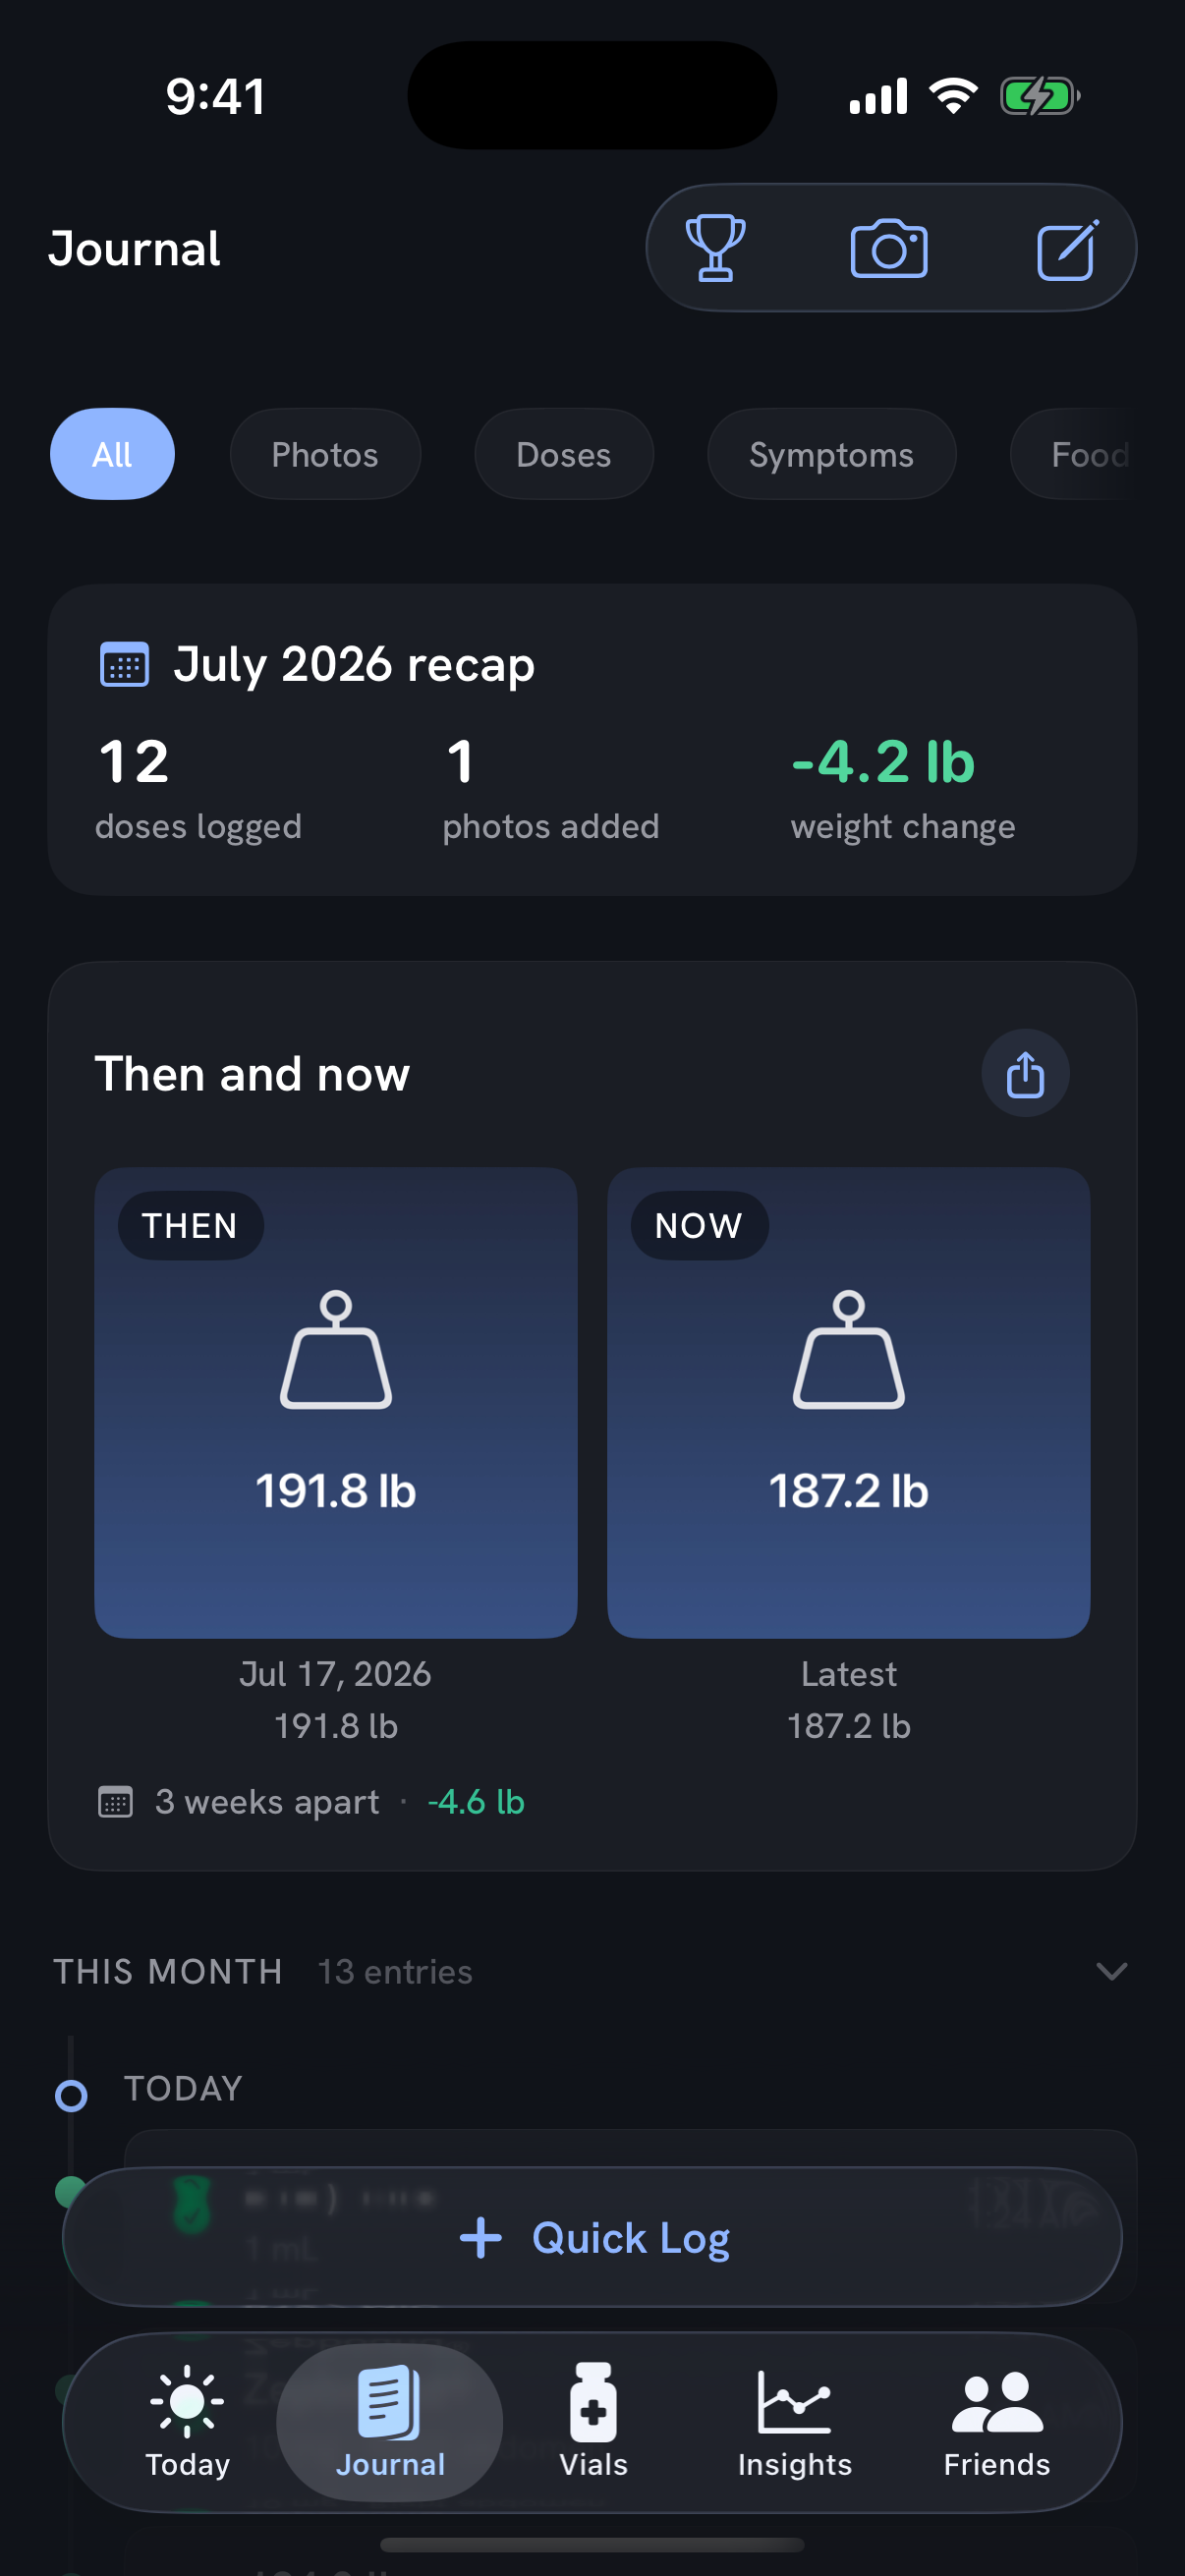This screenshot has height=2576, width=1185.
Task: Show the Symptoms filter
Action: pyautogui.click(x=831, y=454)
